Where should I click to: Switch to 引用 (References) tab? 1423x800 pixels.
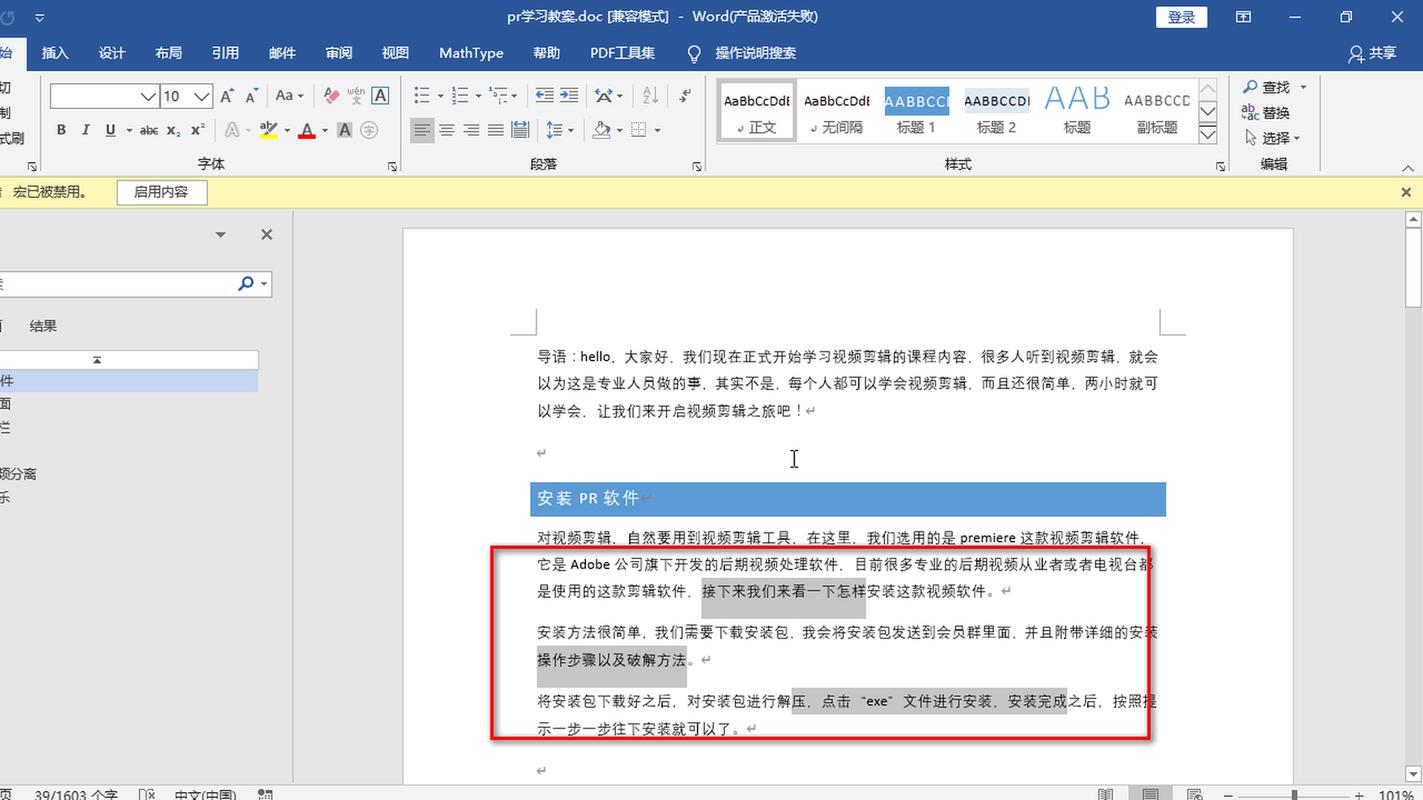pos(225,53)
